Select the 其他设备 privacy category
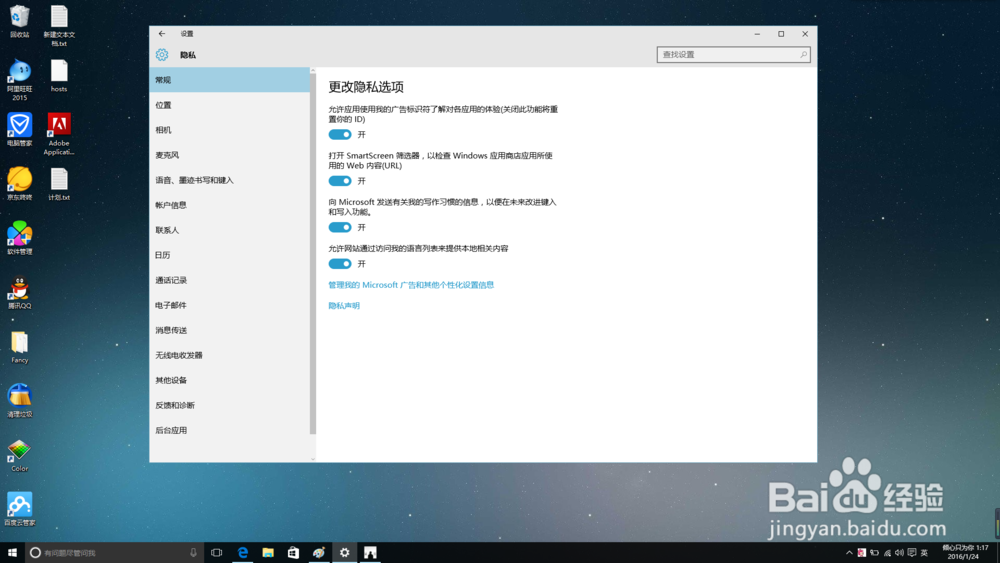Image resolution: width=1000 pixels, height=563 pixels. [x=230, y=381]
